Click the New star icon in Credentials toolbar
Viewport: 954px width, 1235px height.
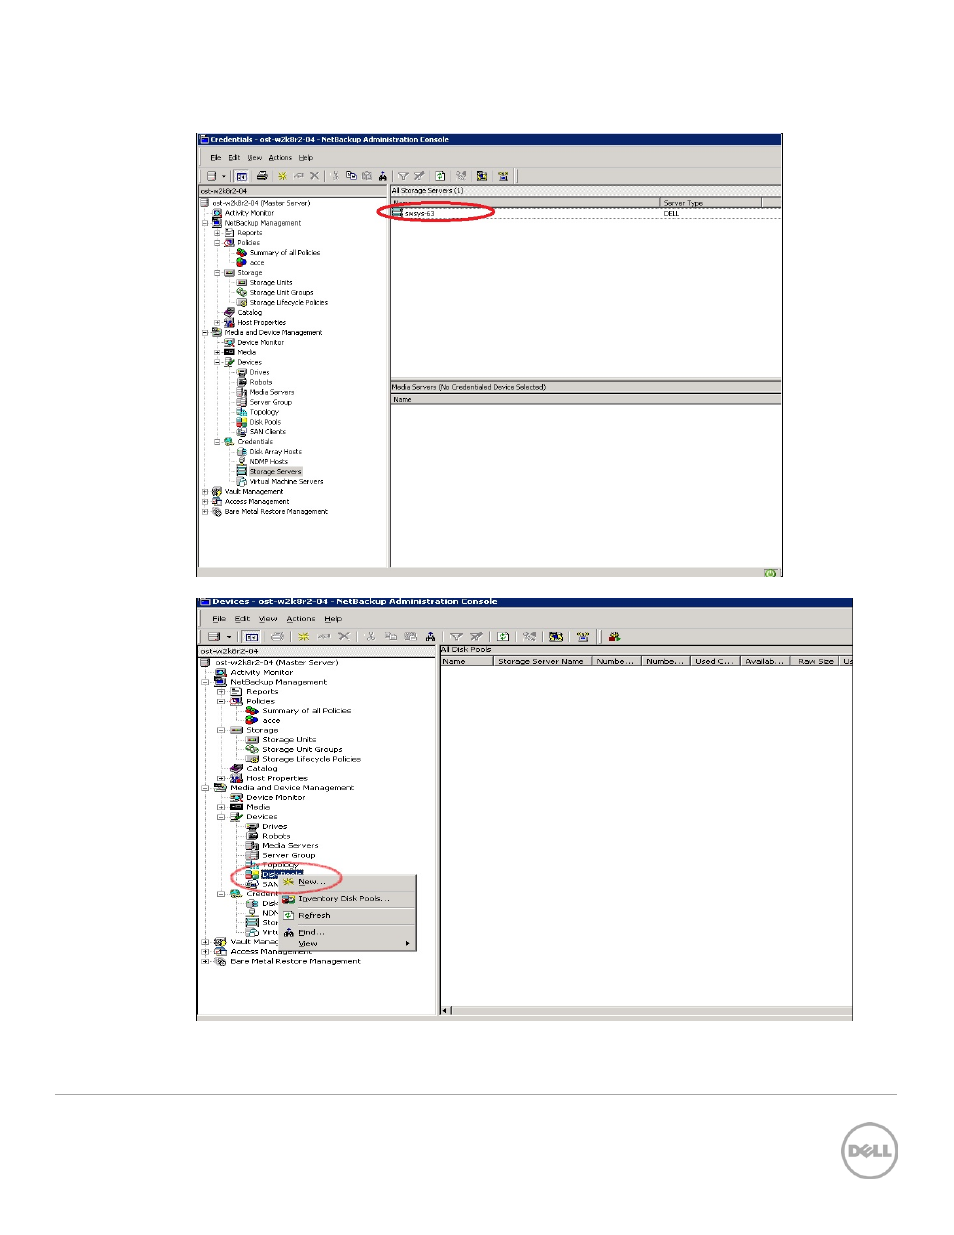pos(282,176)
